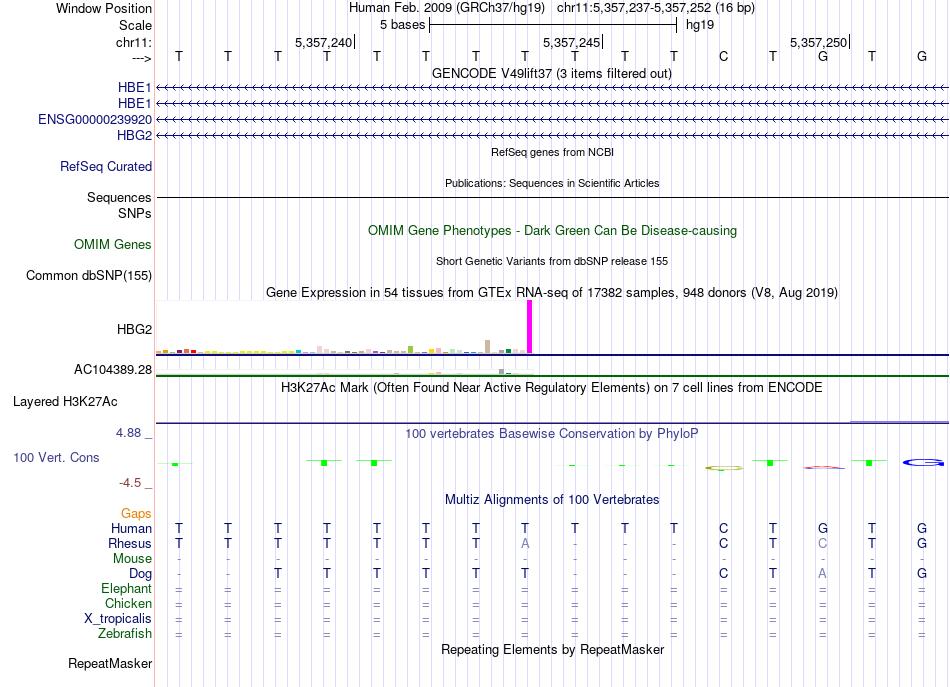Click coordinate marker 5,357,250
Viewport: 950px width, 687px height.
[819, 42]
